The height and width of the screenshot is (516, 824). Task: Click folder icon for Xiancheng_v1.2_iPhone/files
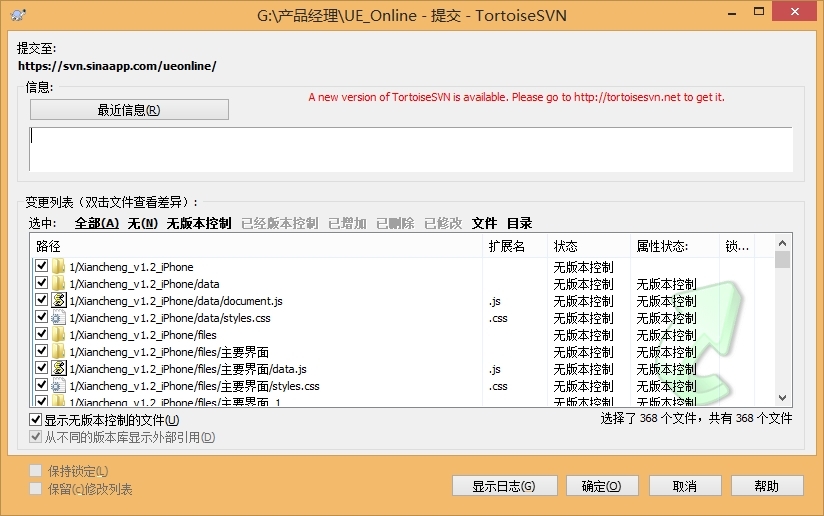click(x=58, y=335)
